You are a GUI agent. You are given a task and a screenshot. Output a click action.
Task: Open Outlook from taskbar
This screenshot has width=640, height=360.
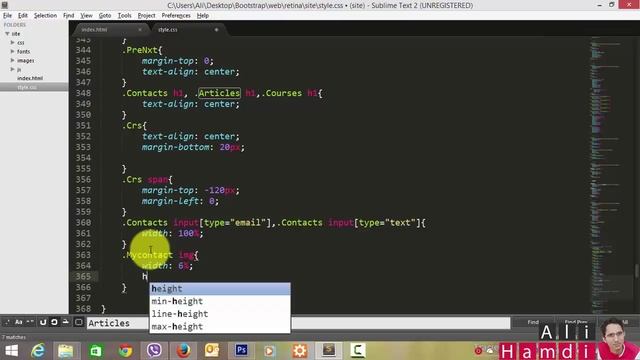coord(212,351)
